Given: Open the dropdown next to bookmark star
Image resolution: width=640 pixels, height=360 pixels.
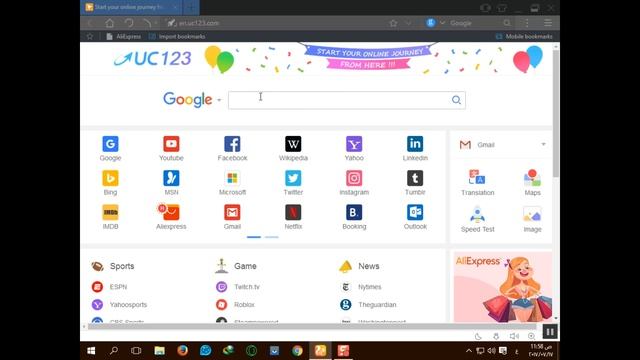Looking at the screenshot, I should [x=408, y=23].
